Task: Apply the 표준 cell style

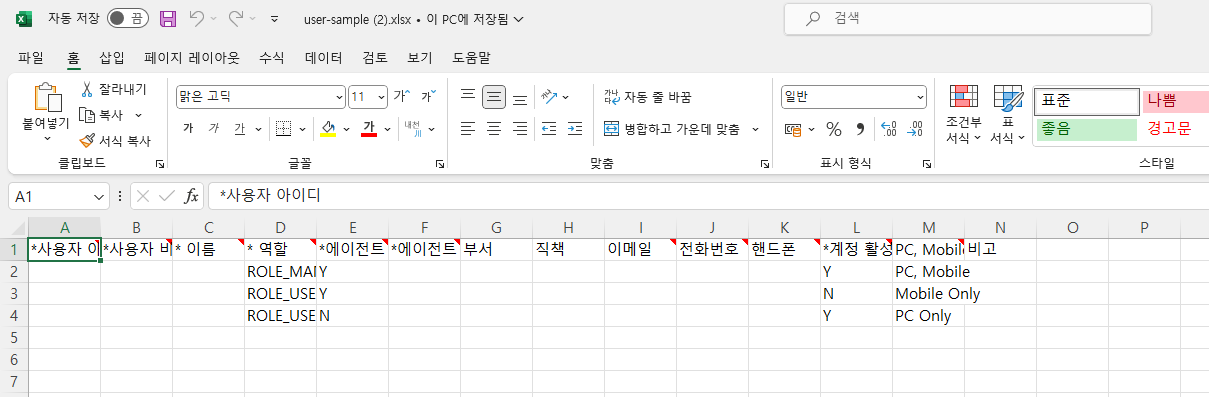Action: (1087, 101)
